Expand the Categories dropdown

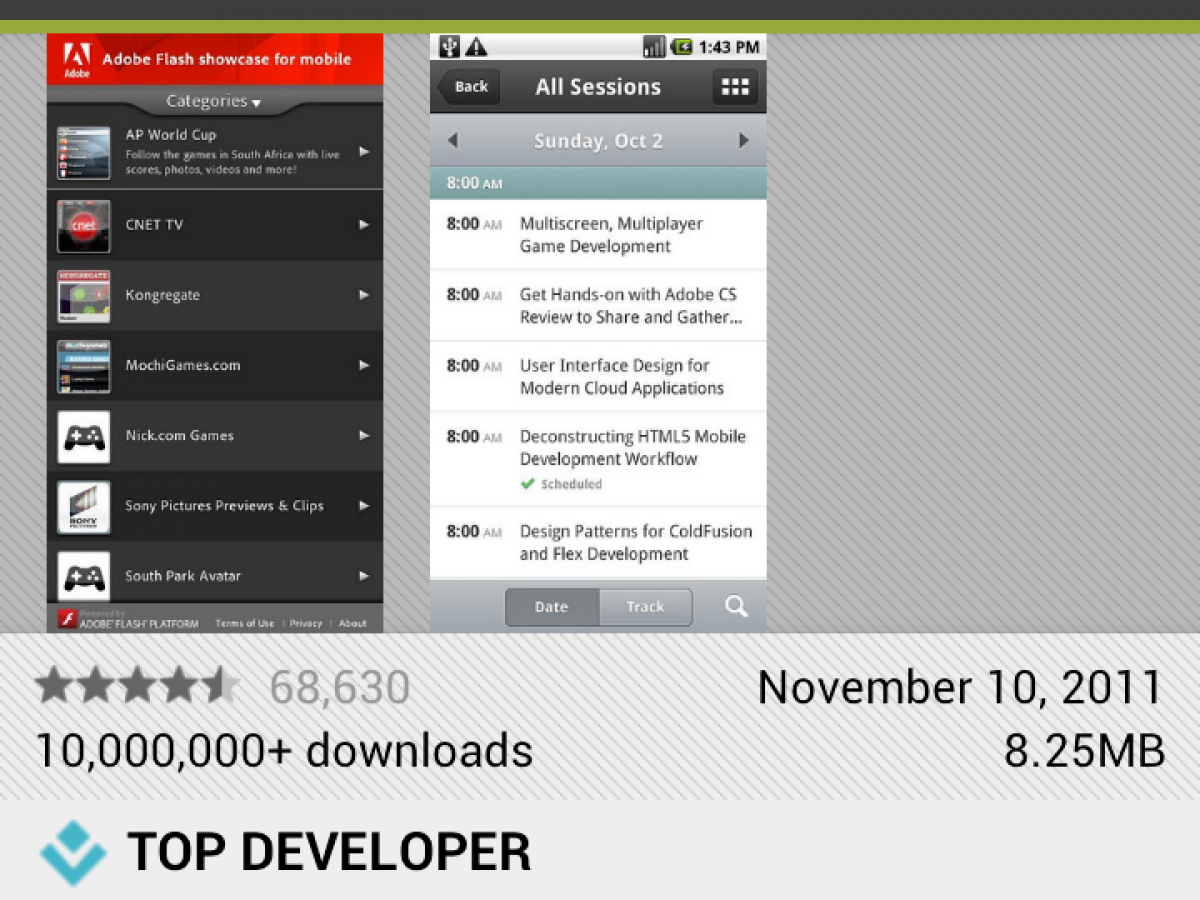pos(213,101)
